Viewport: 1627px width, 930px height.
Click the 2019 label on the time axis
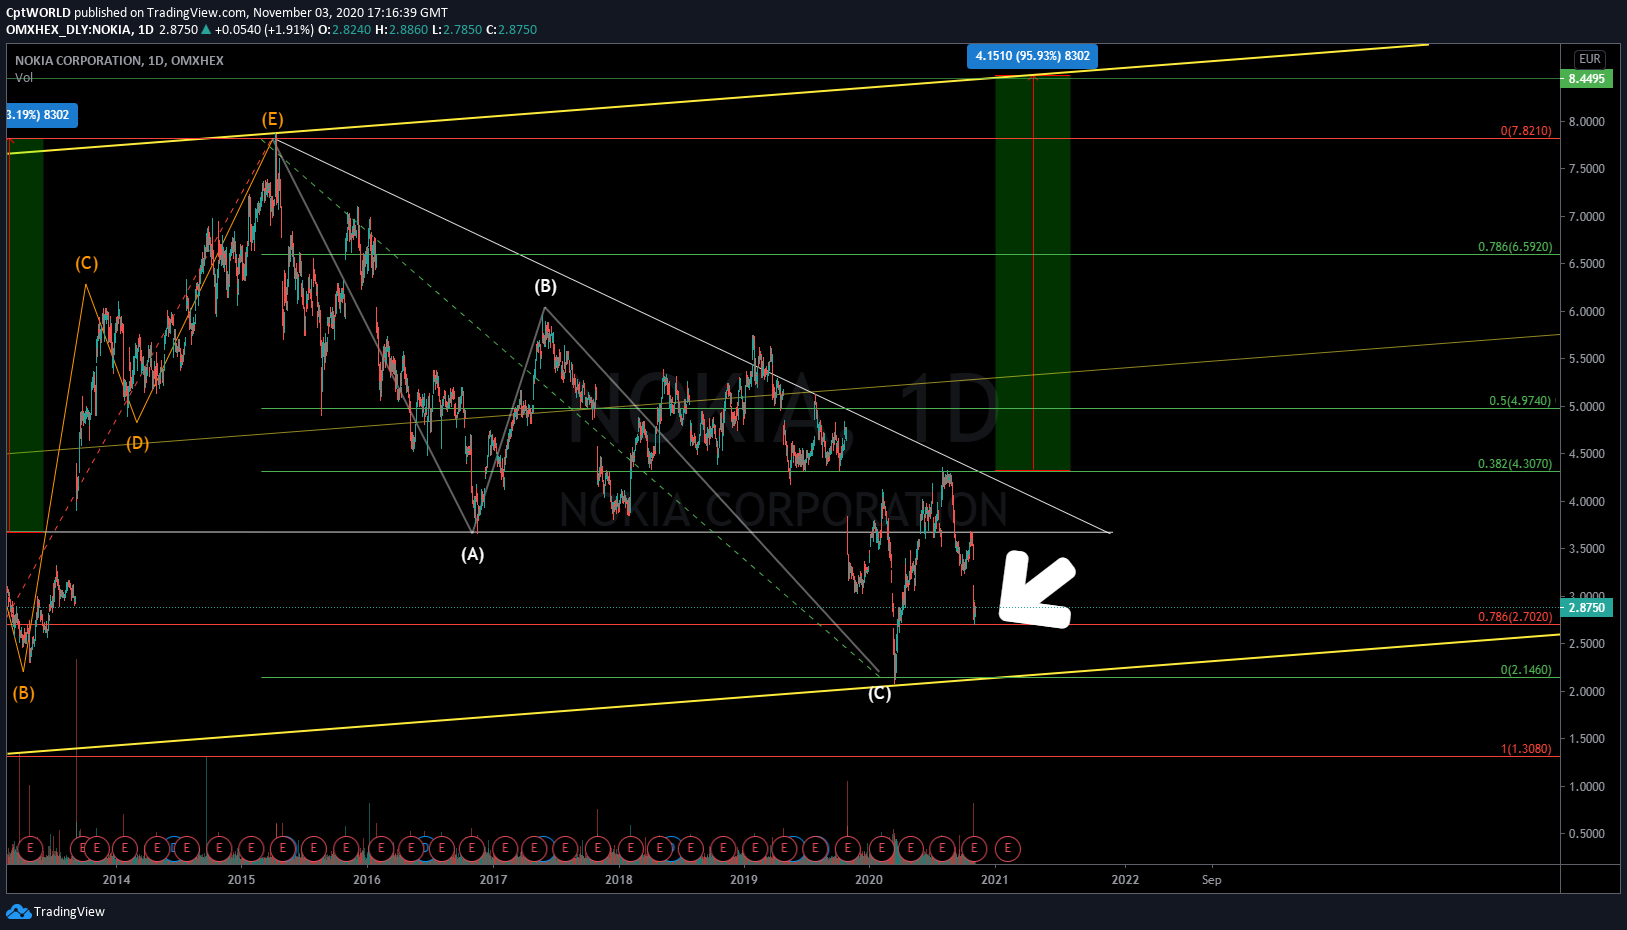pyautogui.click(x=744, y=880)
